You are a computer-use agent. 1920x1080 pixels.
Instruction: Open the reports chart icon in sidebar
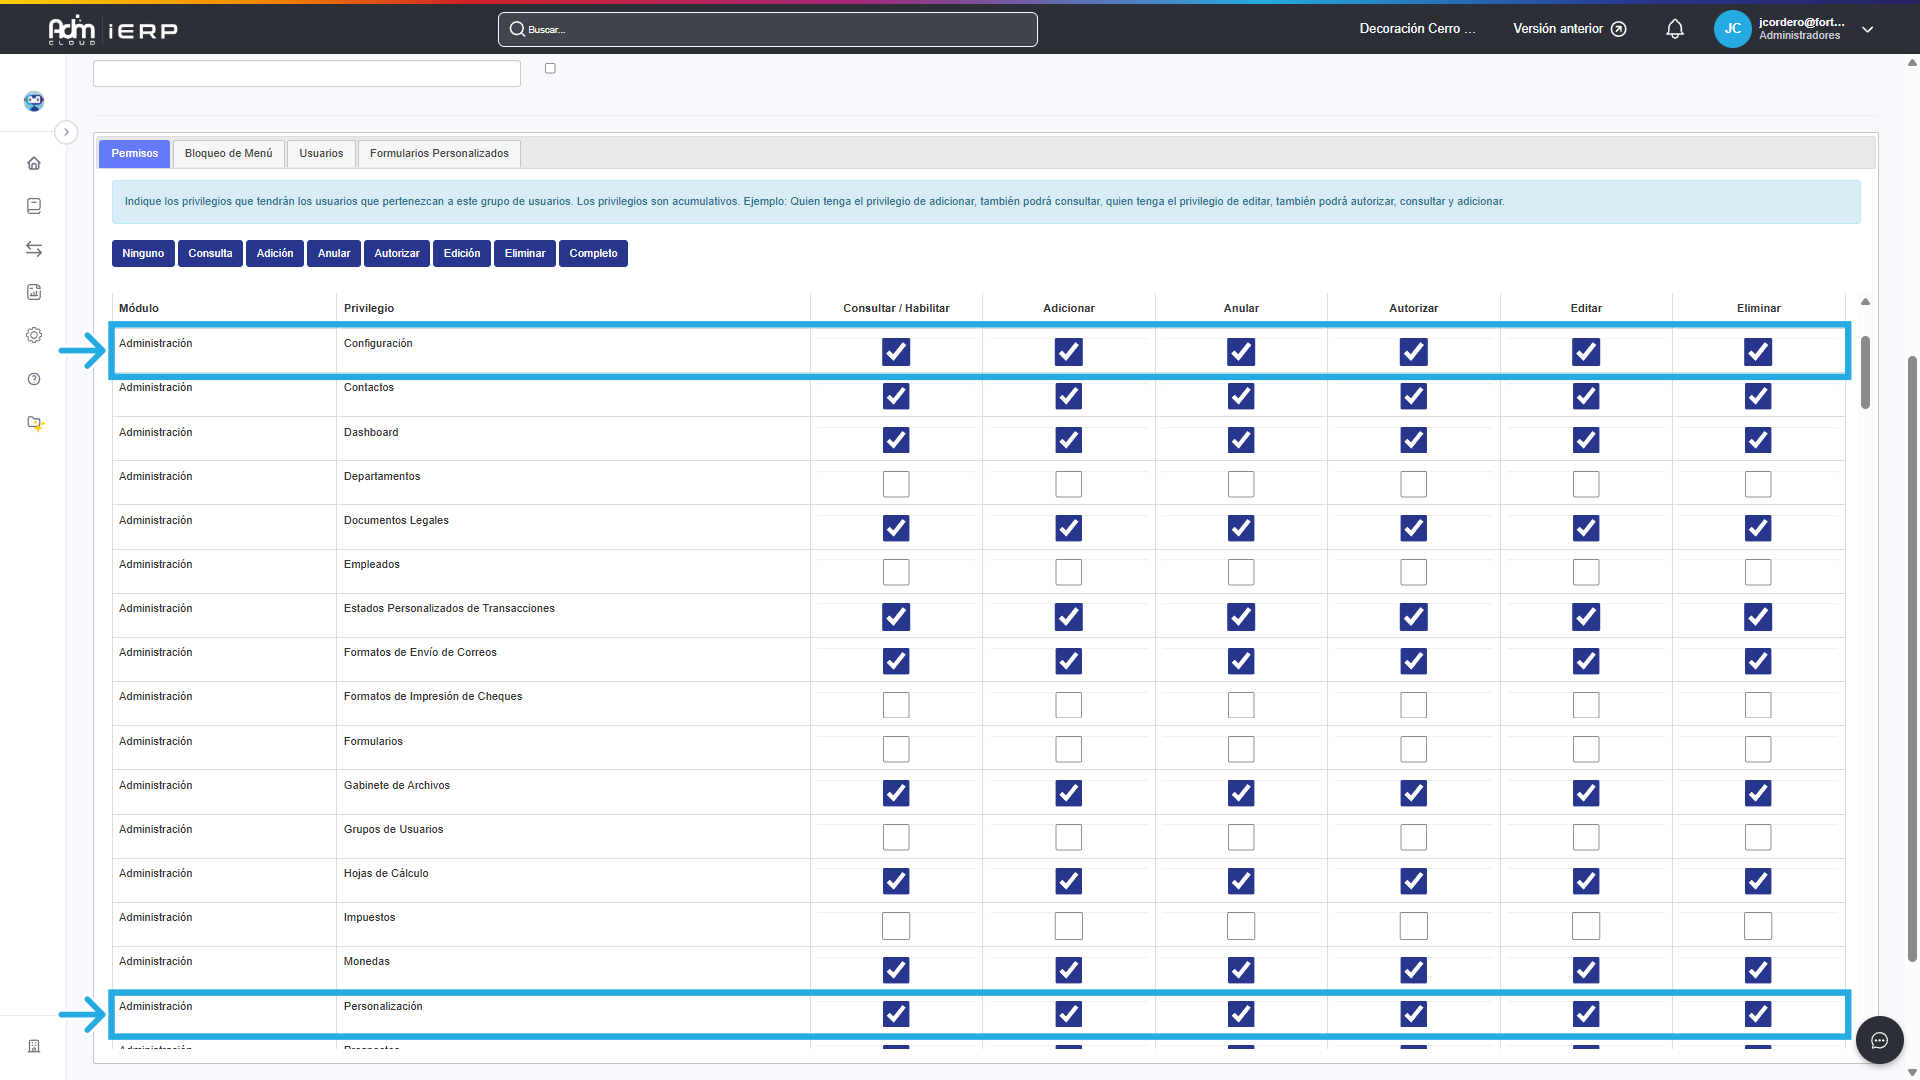point(34,292)
